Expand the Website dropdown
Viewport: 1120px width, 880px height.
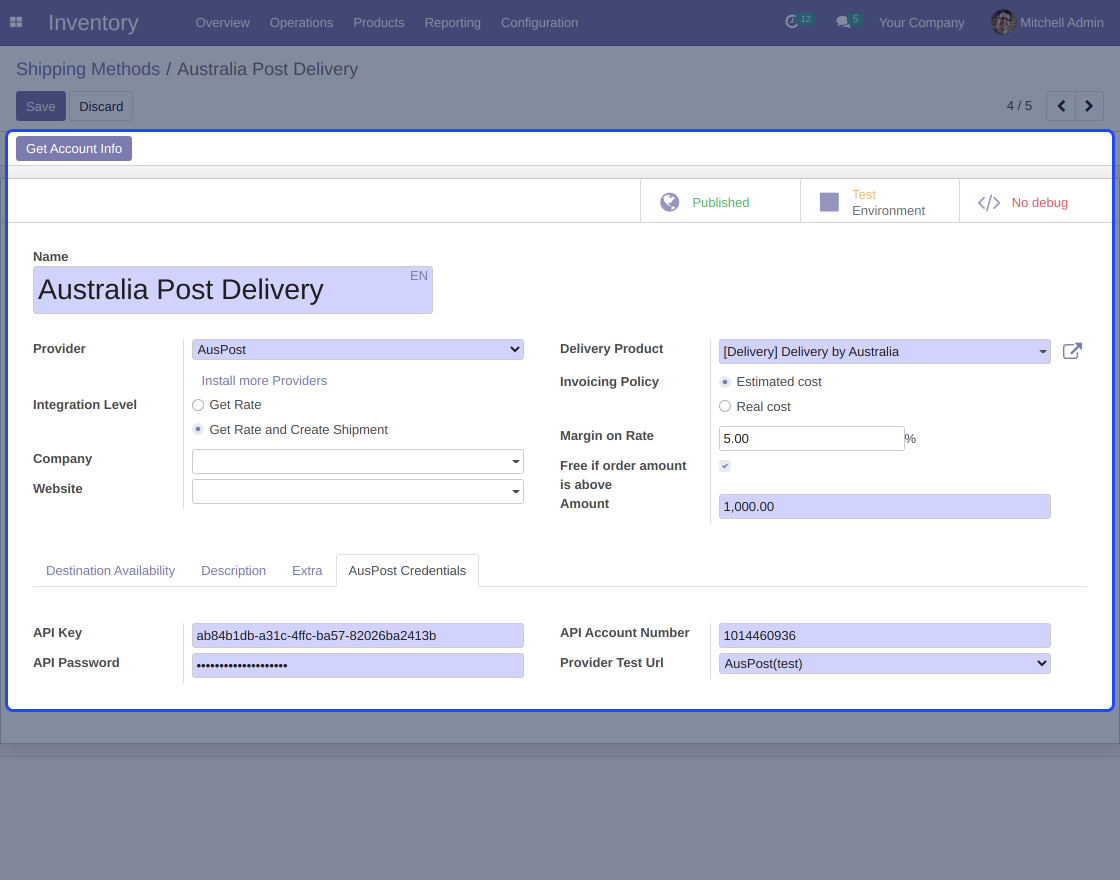point(358,491)
